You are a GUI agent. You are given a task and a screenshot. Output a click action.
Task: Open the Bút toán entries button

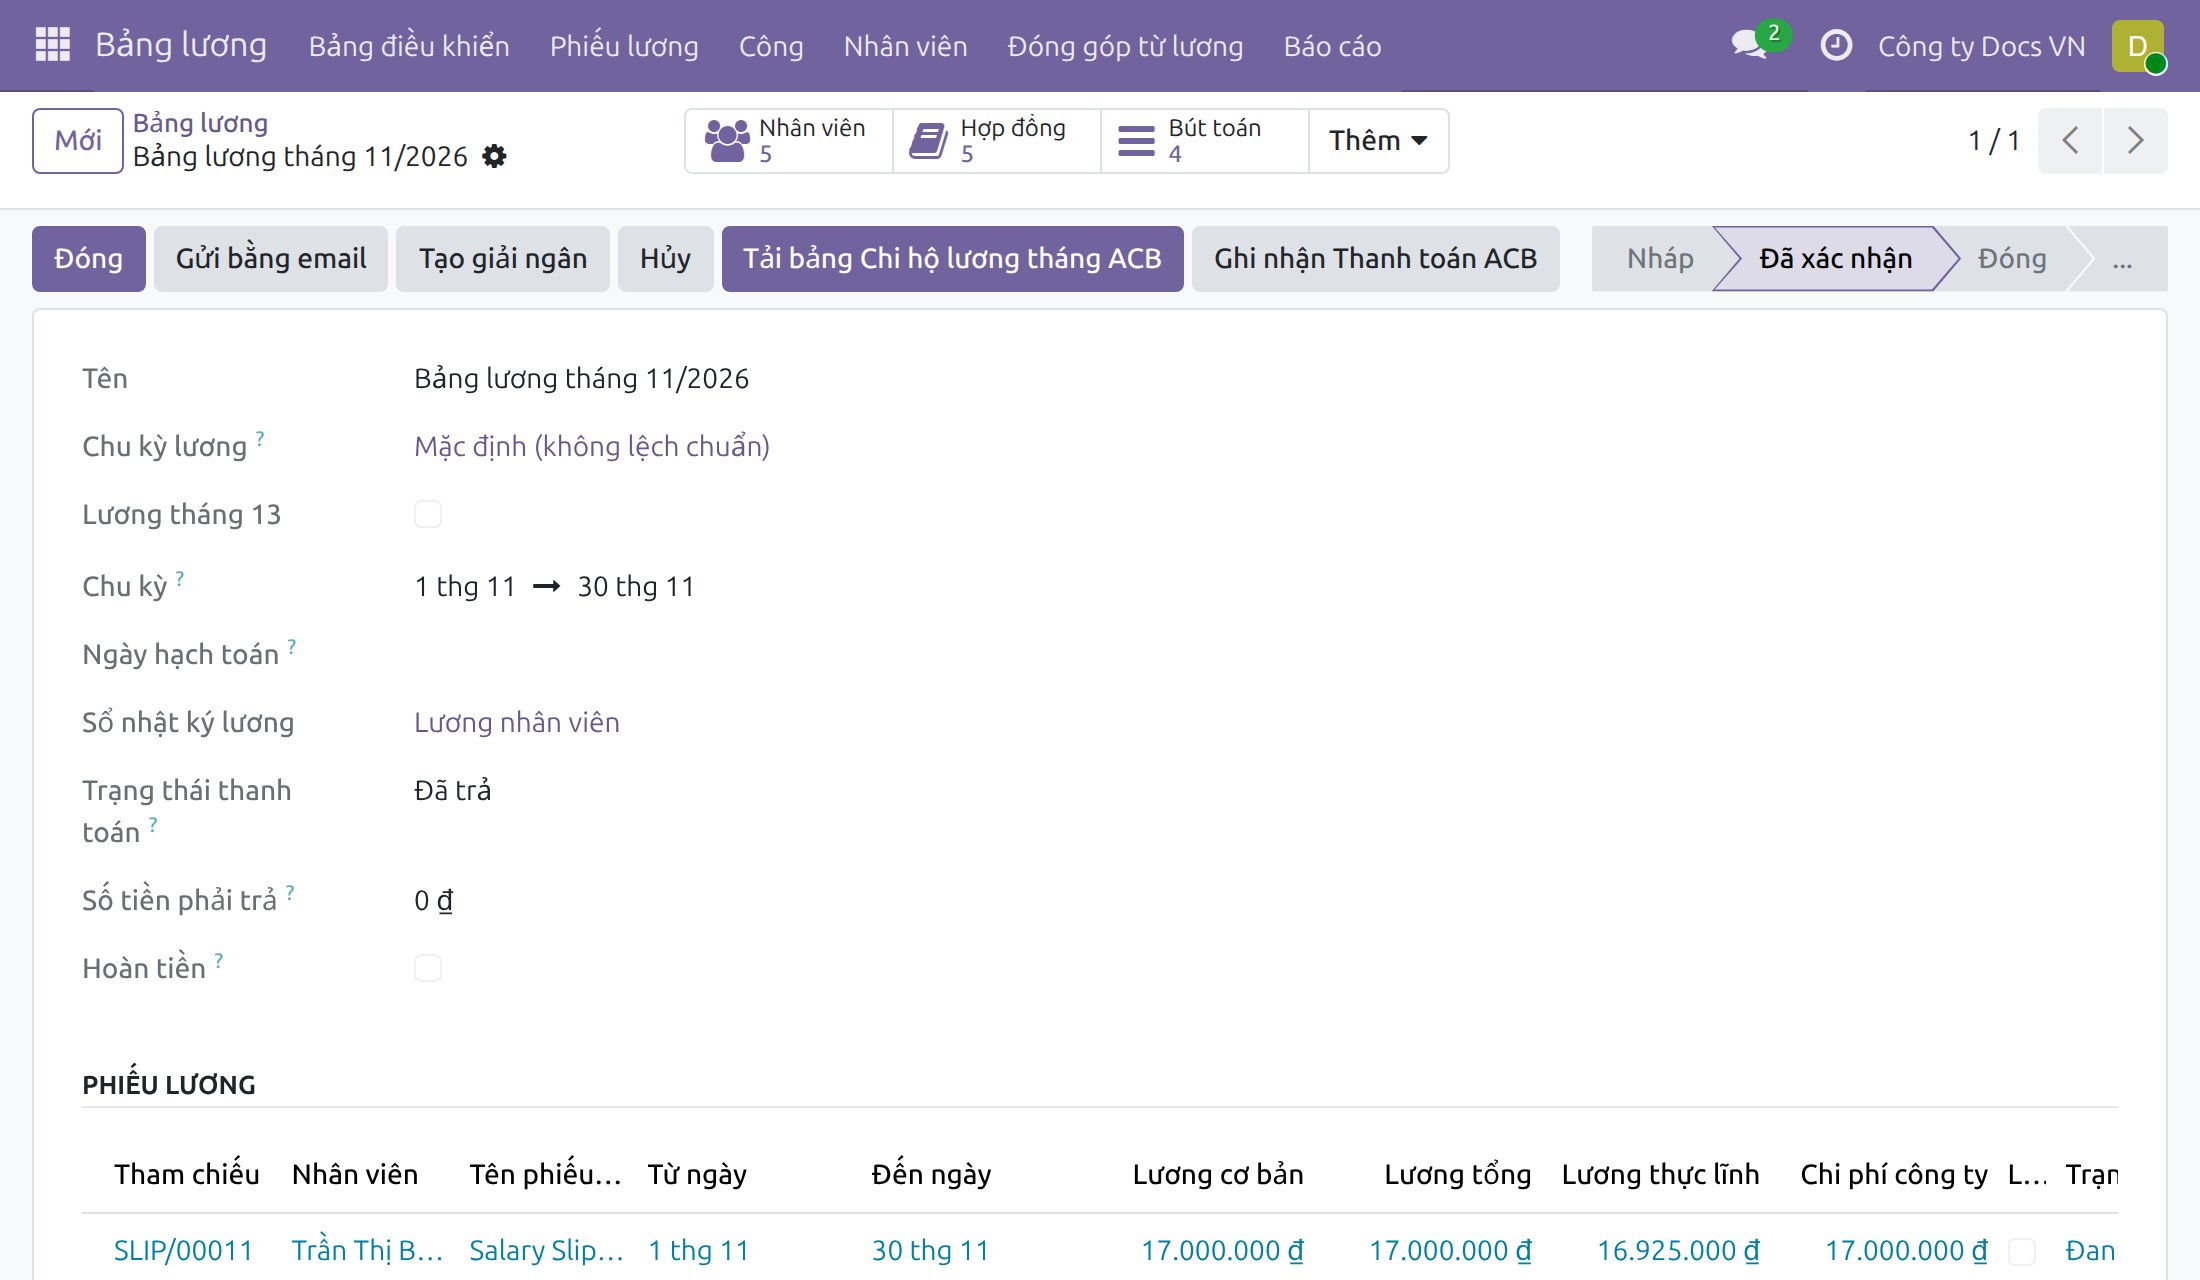click(x=1204, y=141)
